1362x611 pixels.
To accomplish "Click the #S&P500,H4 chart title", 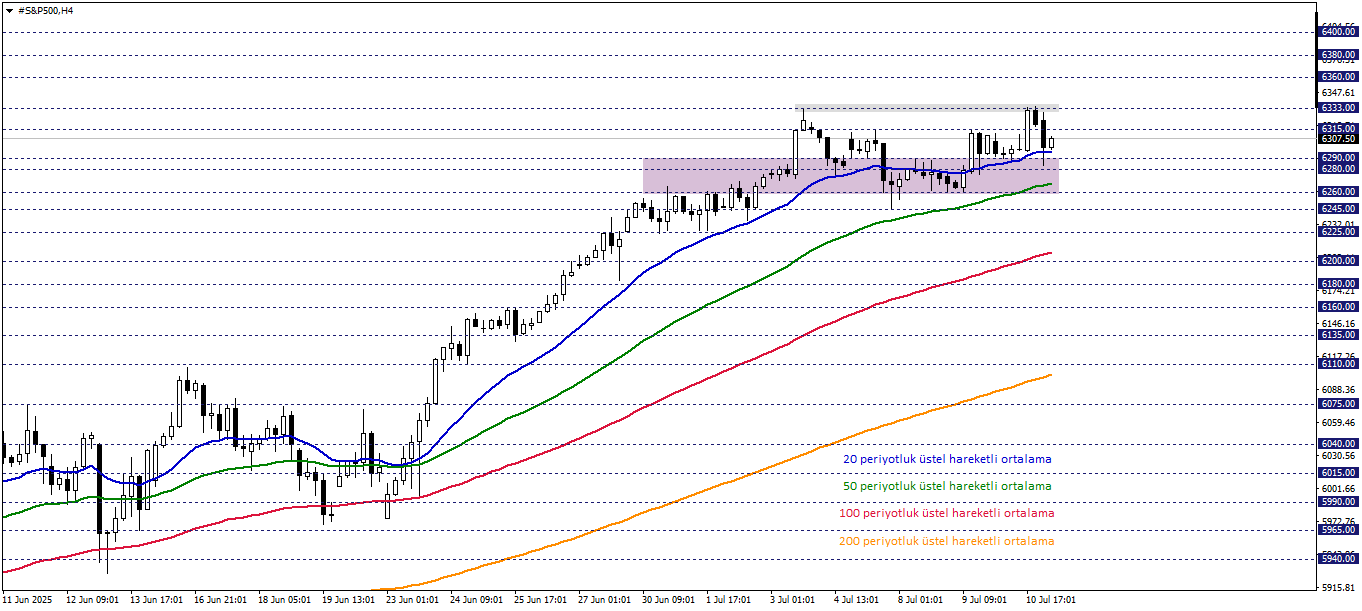I will point(45,10).
